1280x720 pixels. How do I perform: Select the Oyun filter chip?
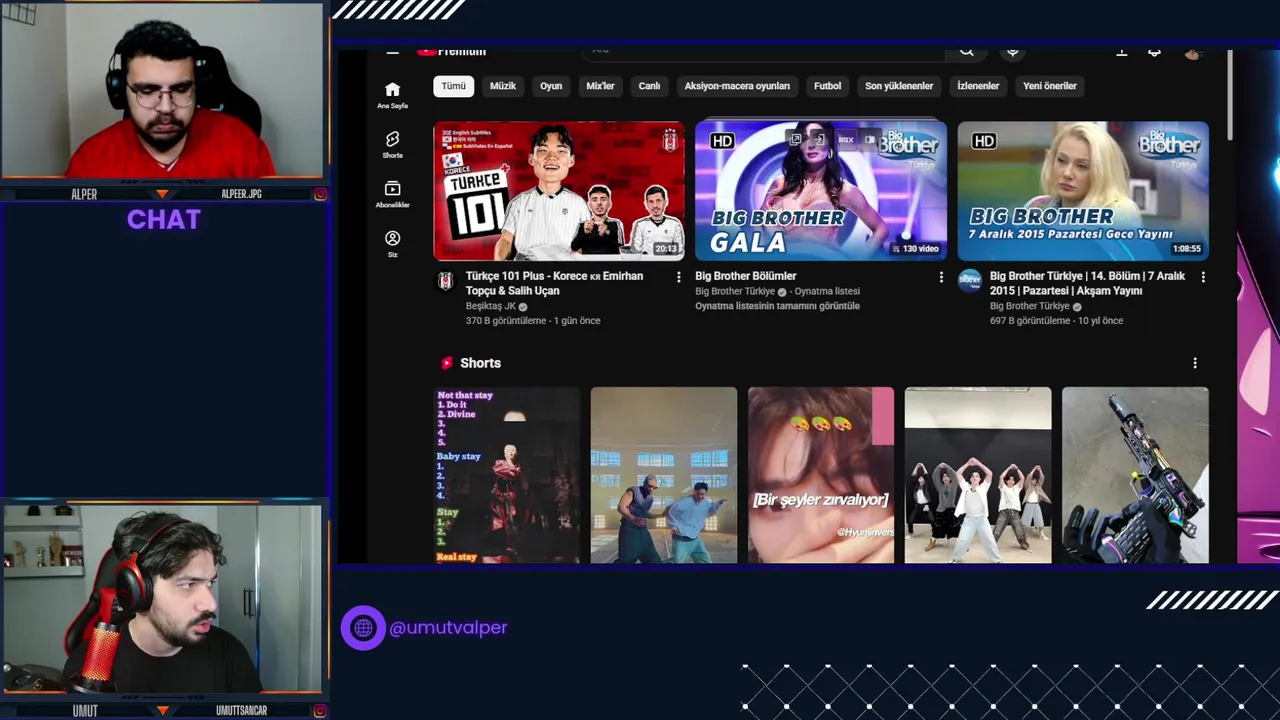[551, 86]
